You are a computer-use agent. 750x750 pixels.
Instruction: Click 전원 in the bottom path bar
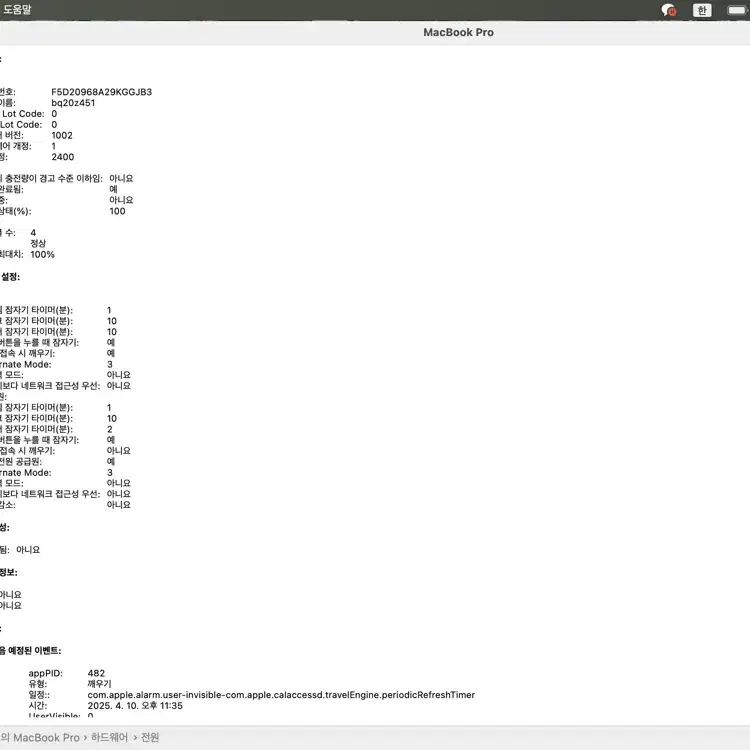(150, 738)
